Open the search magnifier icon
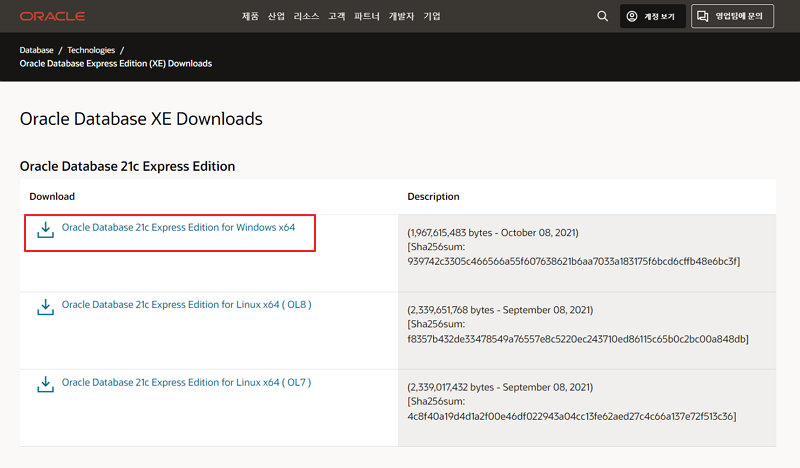The height and width of the screenshot is (468, 800). point(603,16)
